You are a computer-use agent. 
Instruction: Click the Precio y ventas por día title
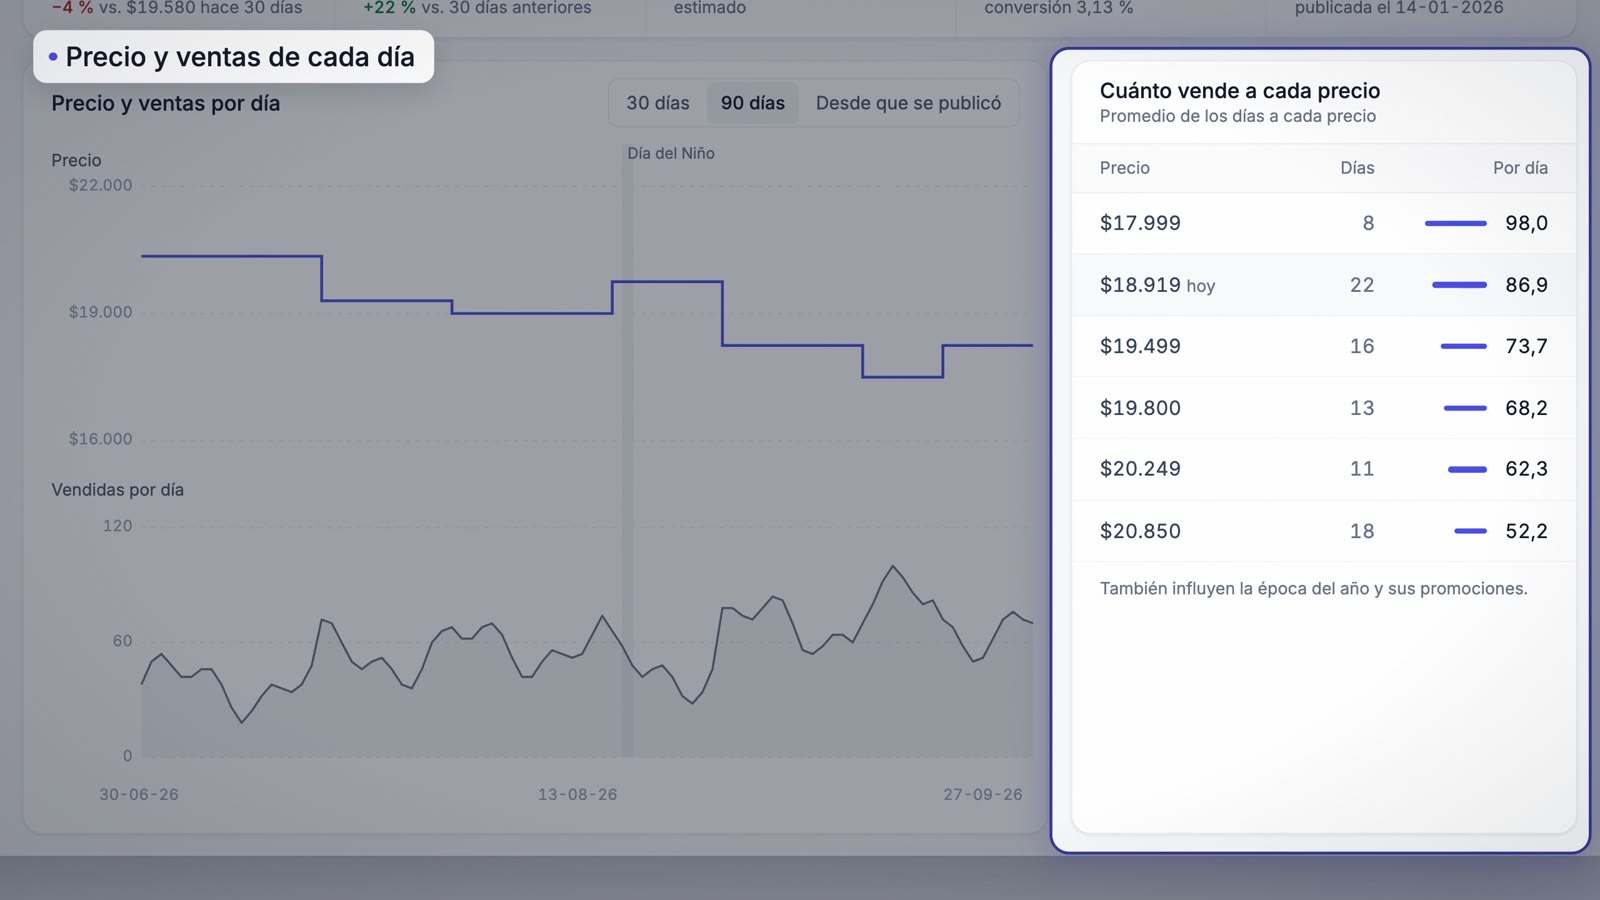(166, 103)
